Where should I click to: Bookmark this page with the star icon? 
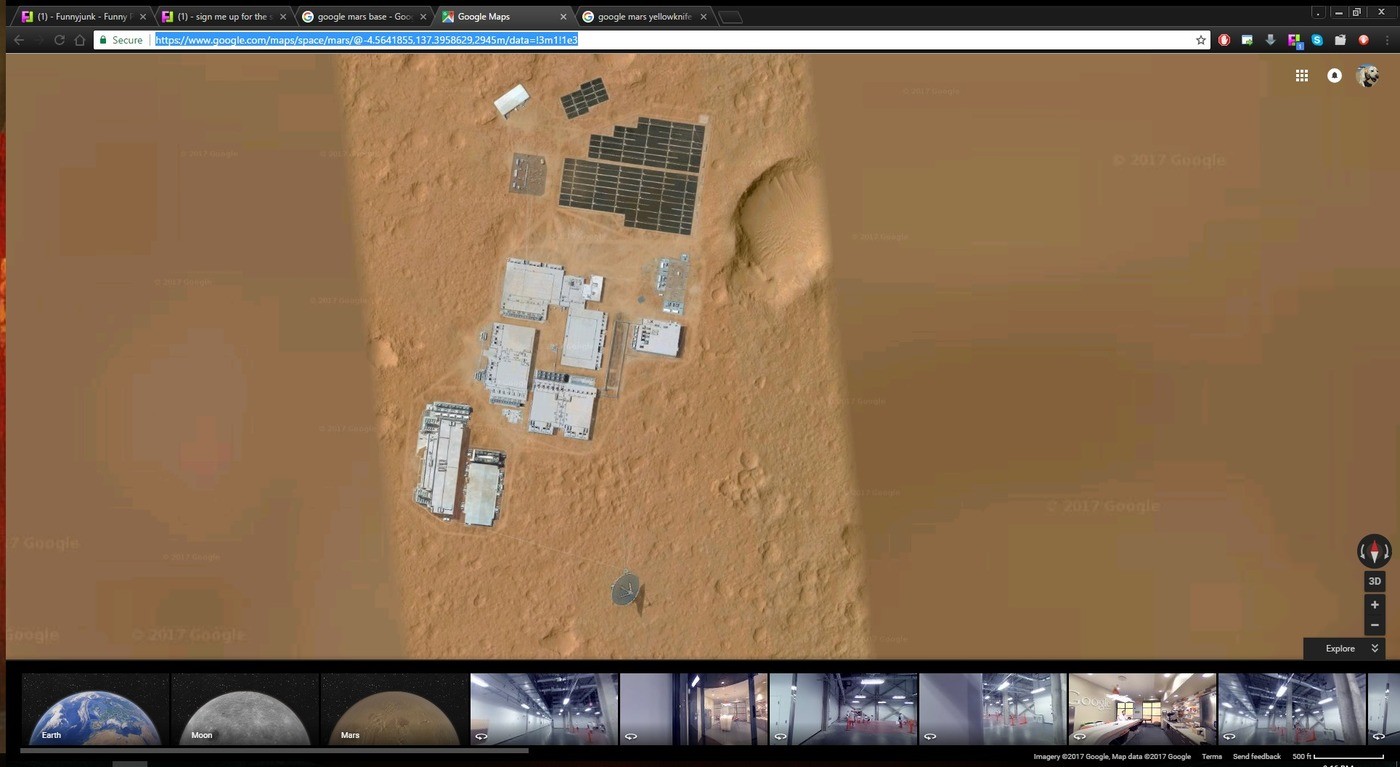tap(1201, 40)
